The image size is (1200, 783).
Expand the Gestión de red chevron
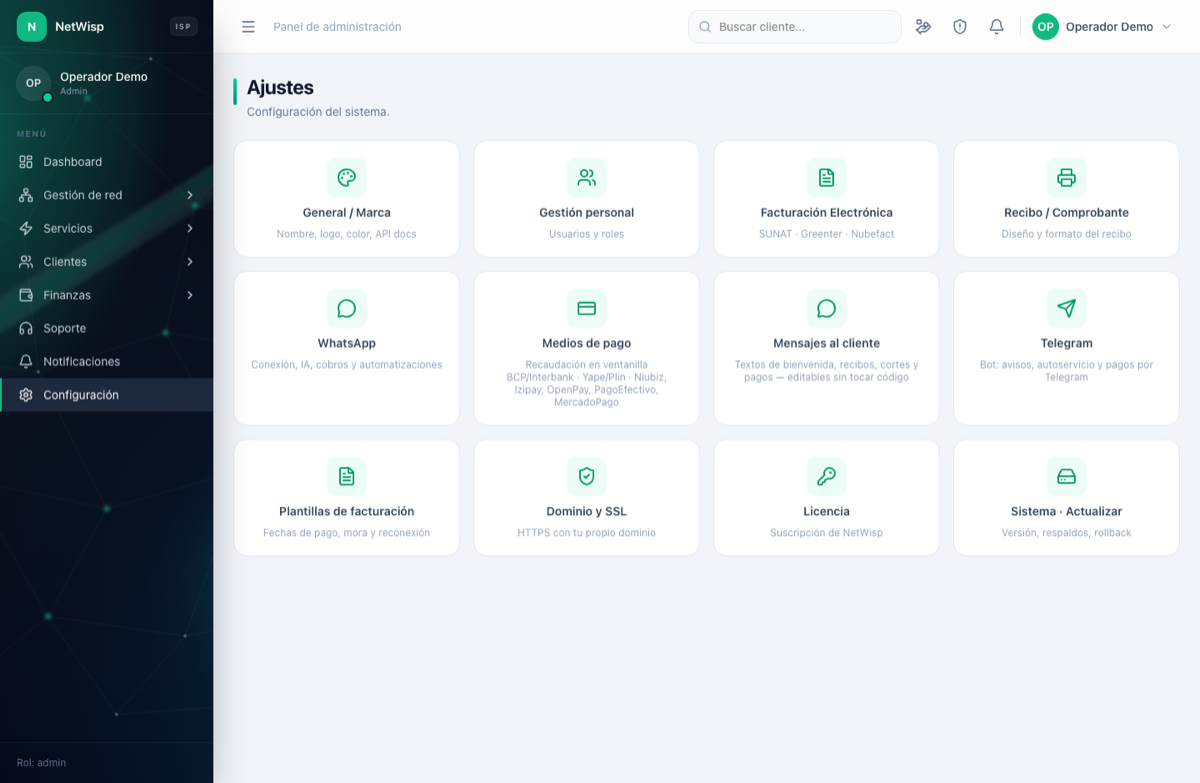[190, 195]
